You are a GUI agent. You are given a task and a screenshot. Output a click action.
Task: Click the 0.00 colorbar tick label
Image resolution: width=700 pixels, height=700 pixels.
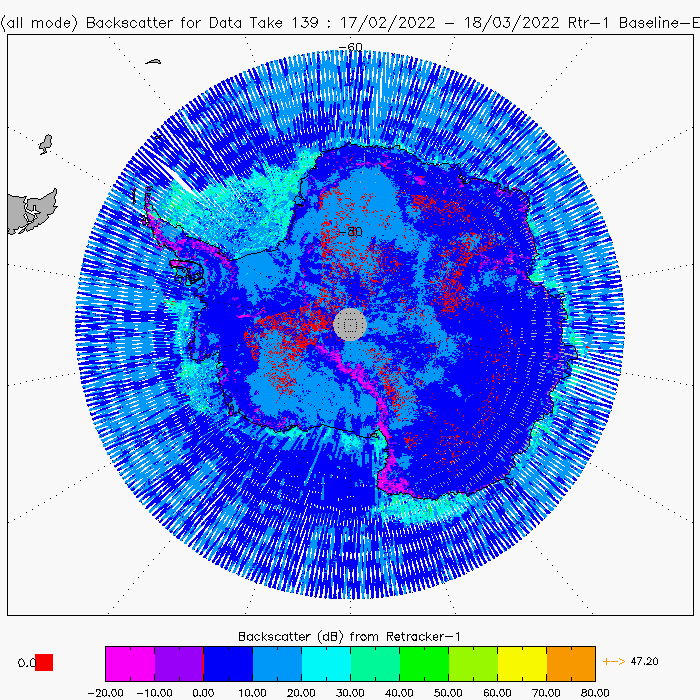(x=203, y=693)
